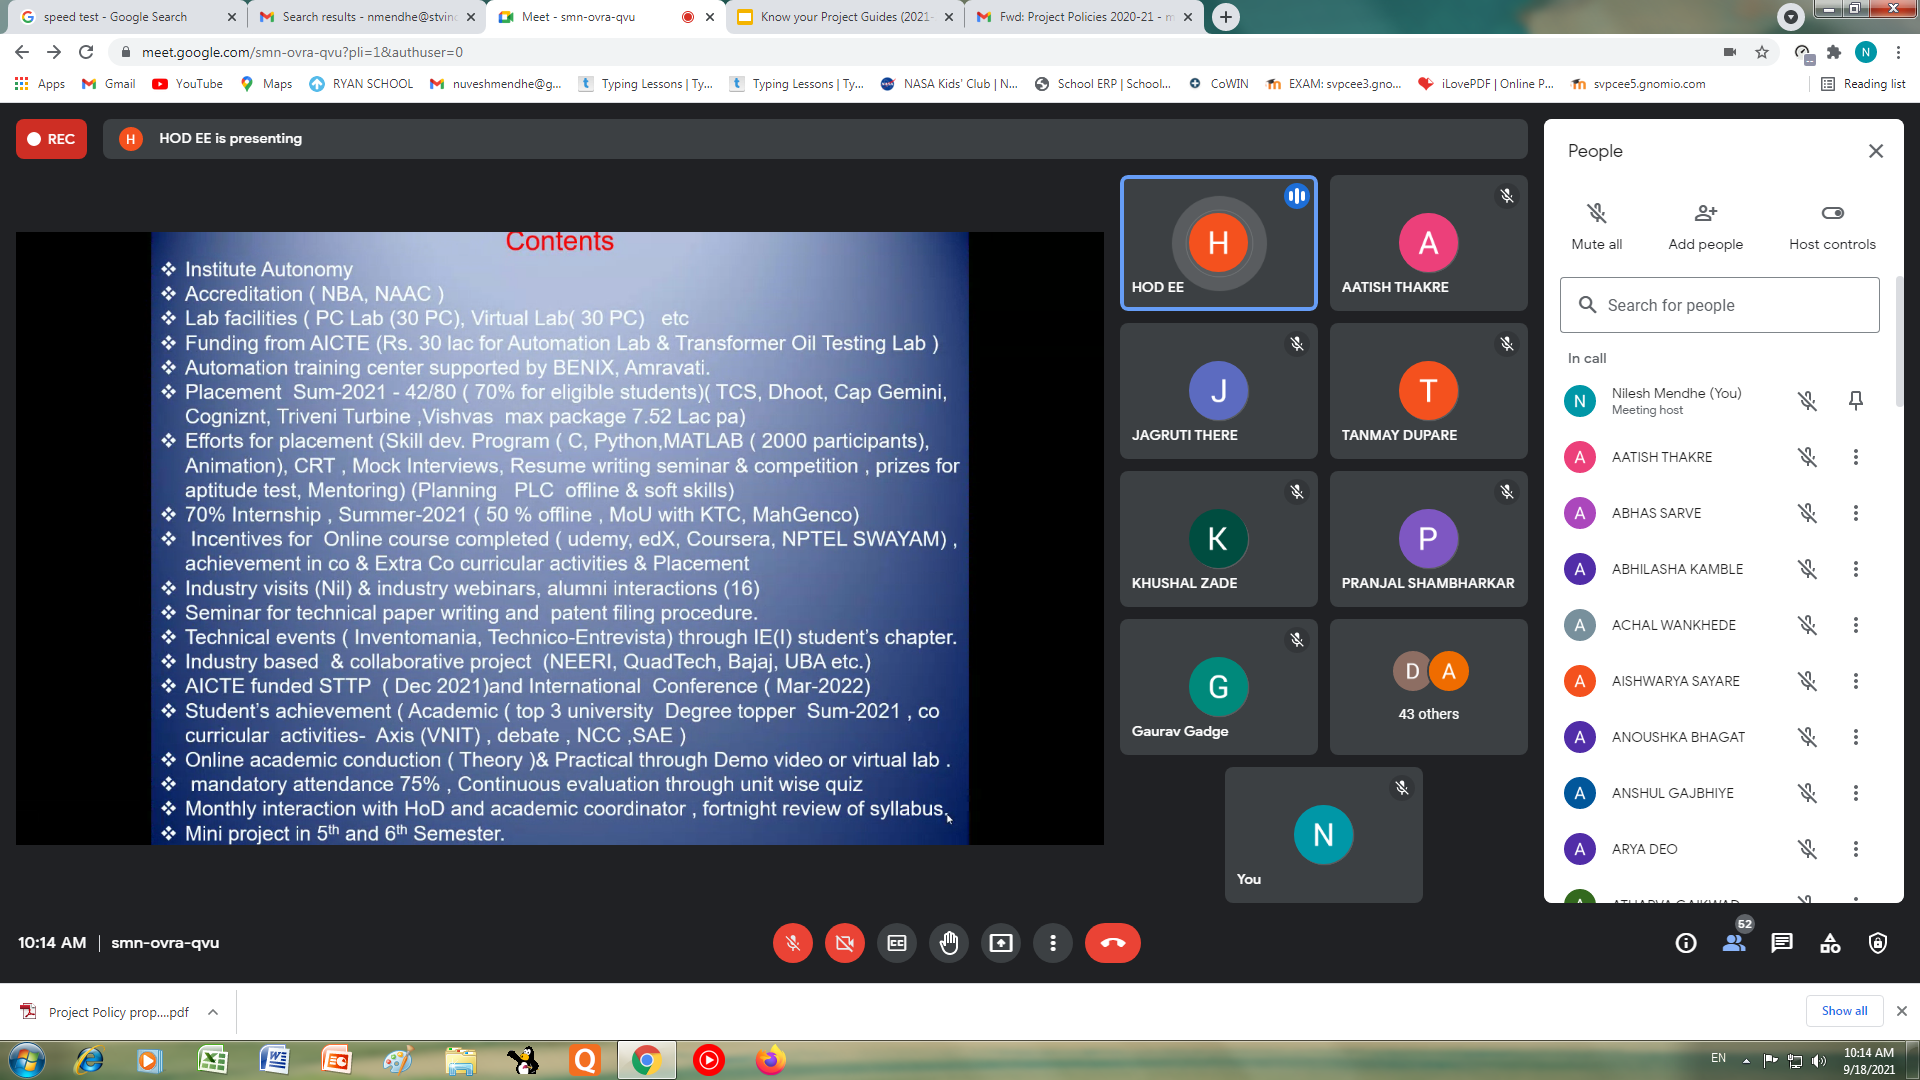Click Mute all in People panel

[x=1596, y=226]
